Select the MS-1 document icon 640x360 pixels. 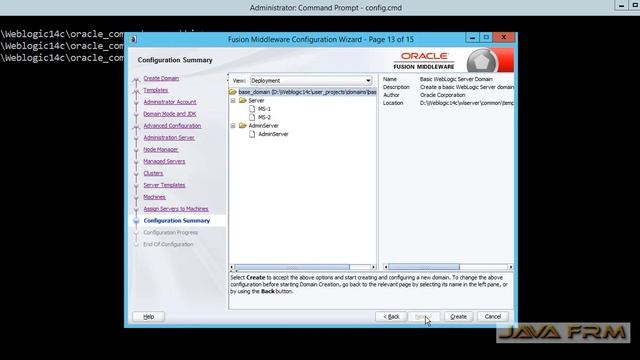click(x=252, y=109)
